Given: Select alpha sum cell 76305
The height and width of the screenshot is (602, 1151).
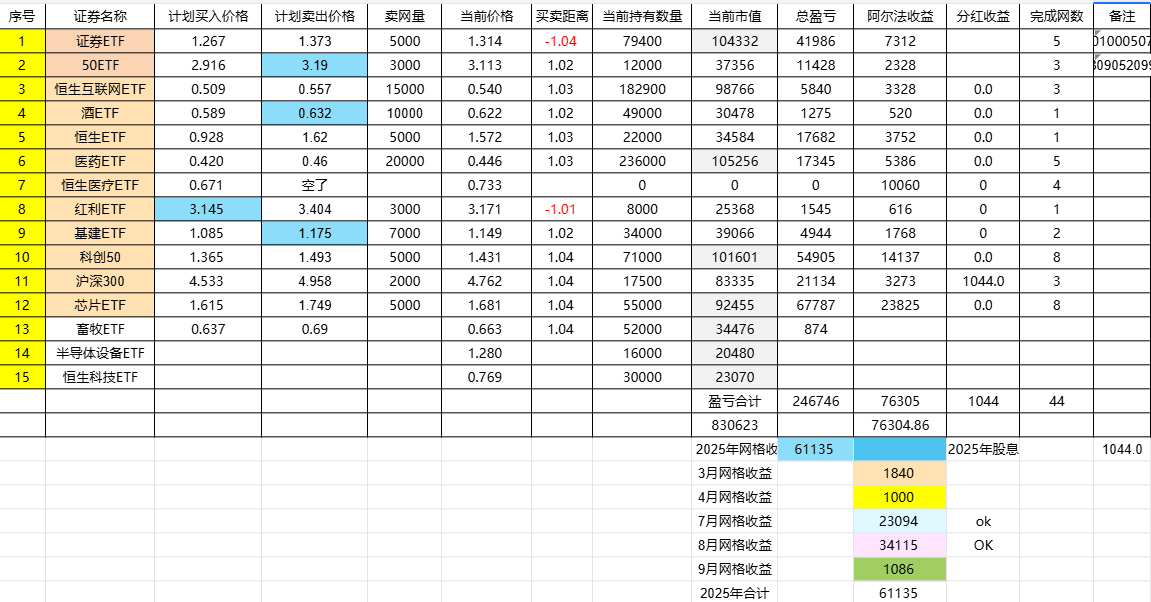Looking at the screenshot, I should [x=900, y=402].
